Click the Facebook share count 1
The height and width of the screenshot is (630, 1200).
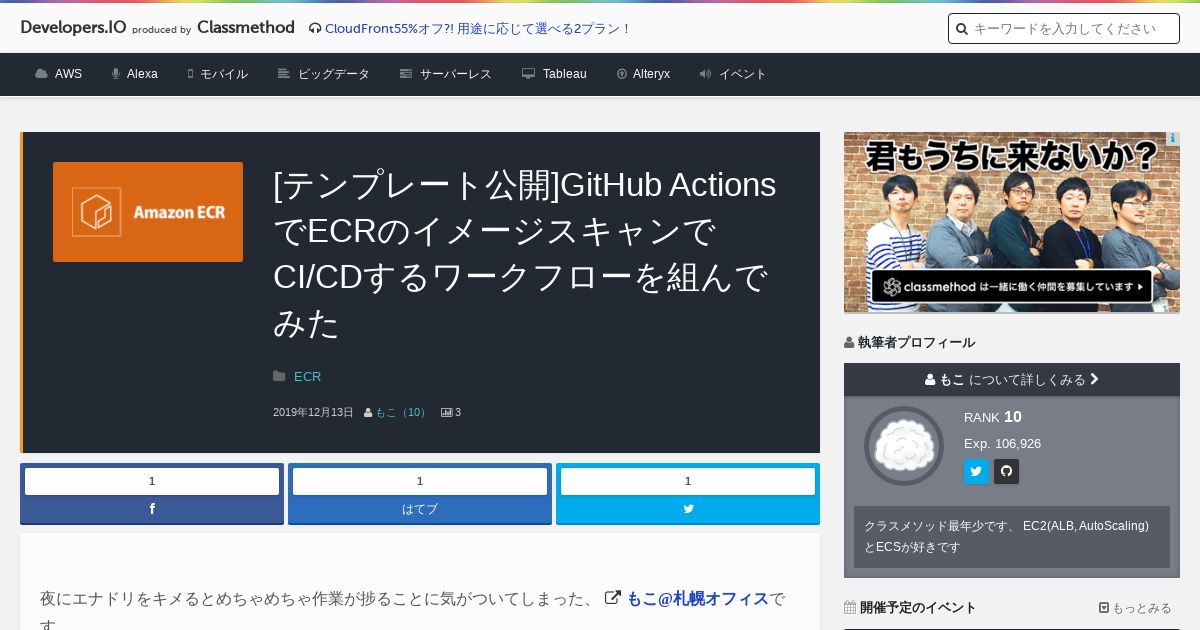pos(152,481)
